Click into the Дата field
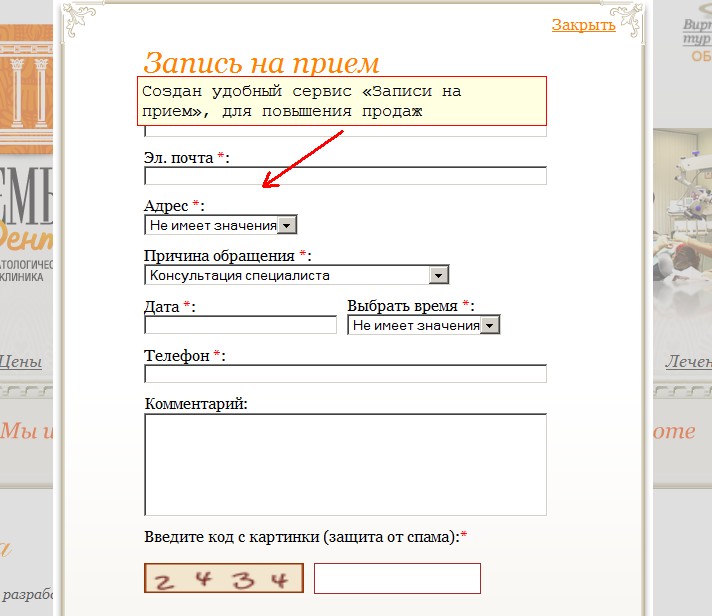The image size is (712, 616). tap(240, 325)
